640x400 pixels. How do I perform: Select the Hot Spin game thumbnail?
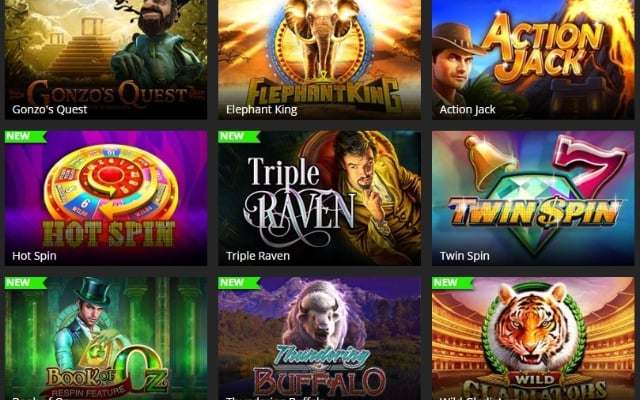coord(106,198)
